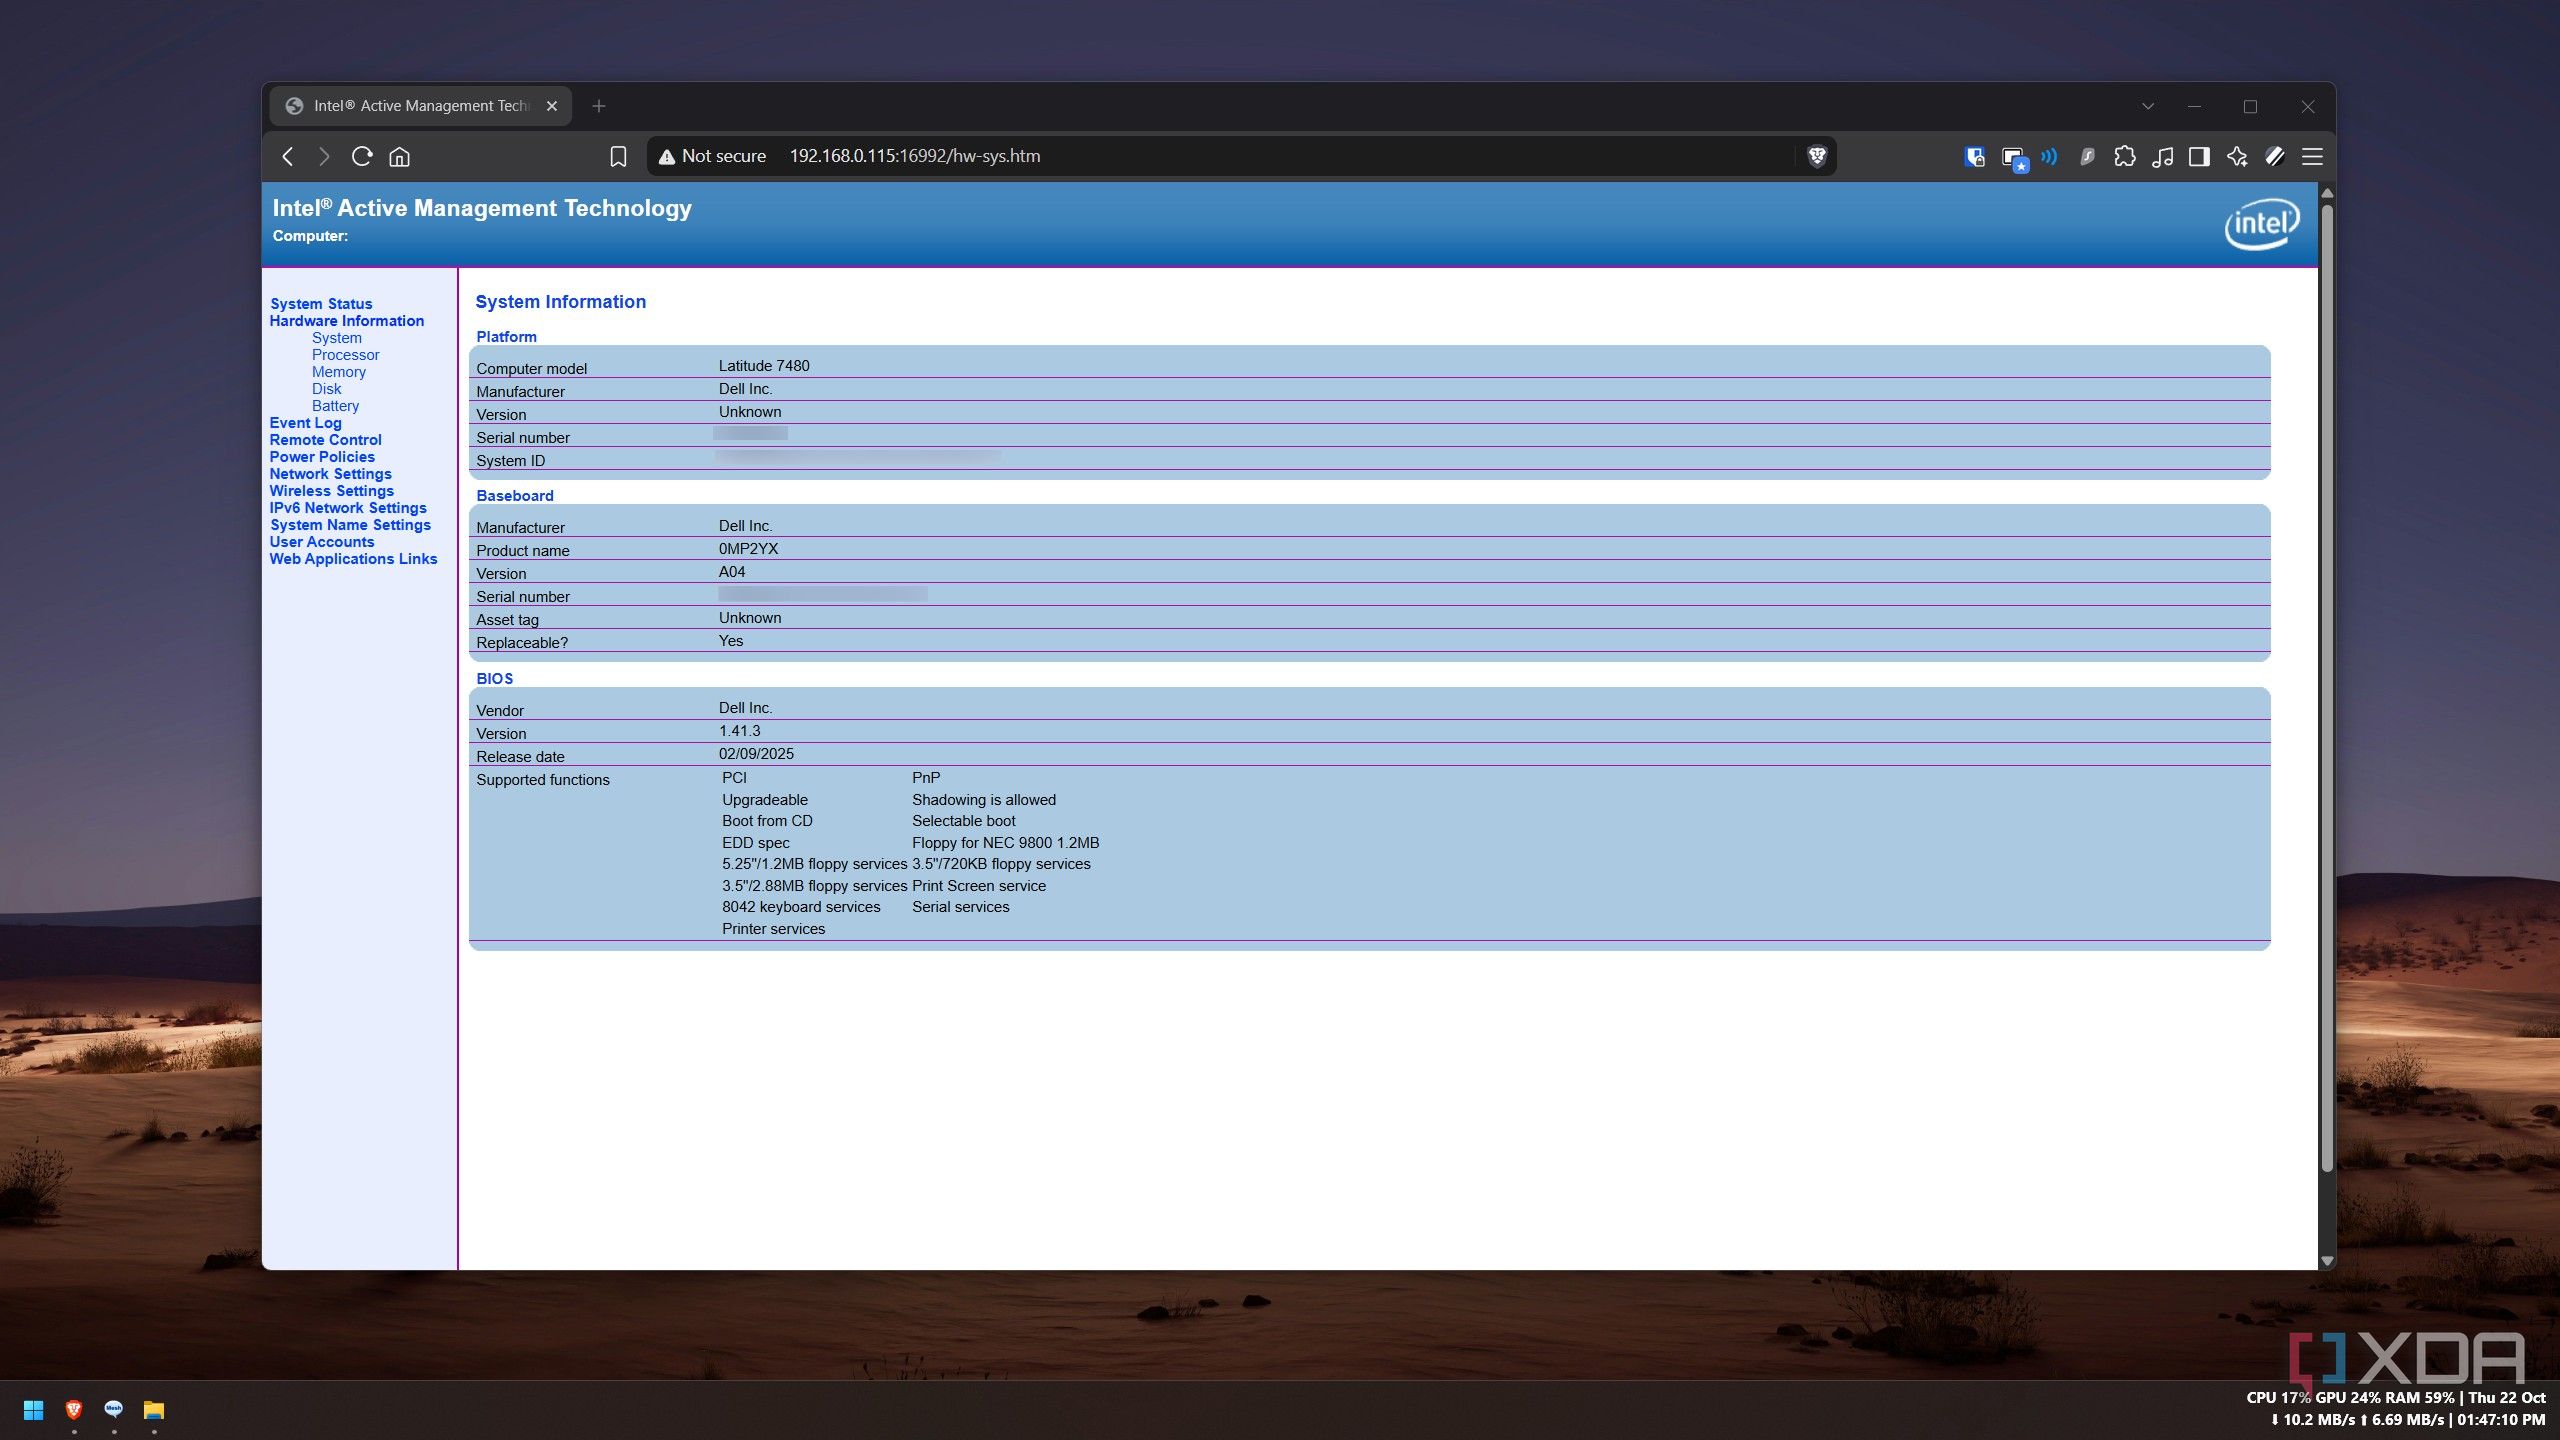Open System Name Settings page
This screenshot has height=1440, width=2560.
[350, 525]
